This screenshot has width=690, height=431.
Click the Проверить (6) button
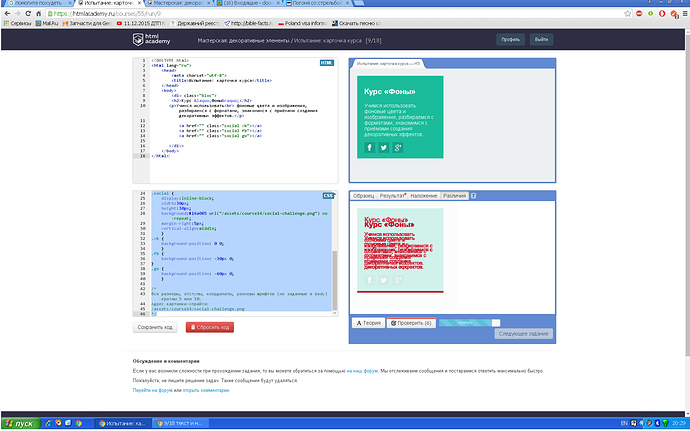click(411, 323)
